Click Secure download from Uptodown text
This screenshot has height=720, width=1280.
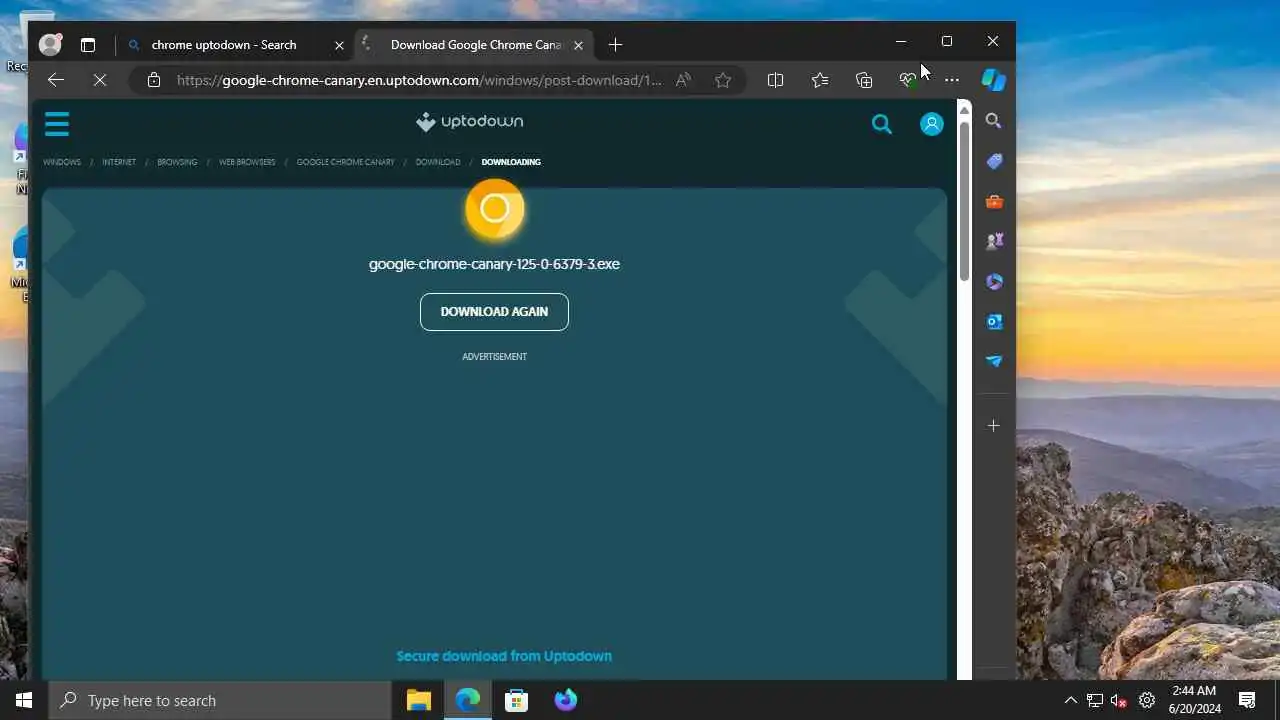(x=504, y=656)
